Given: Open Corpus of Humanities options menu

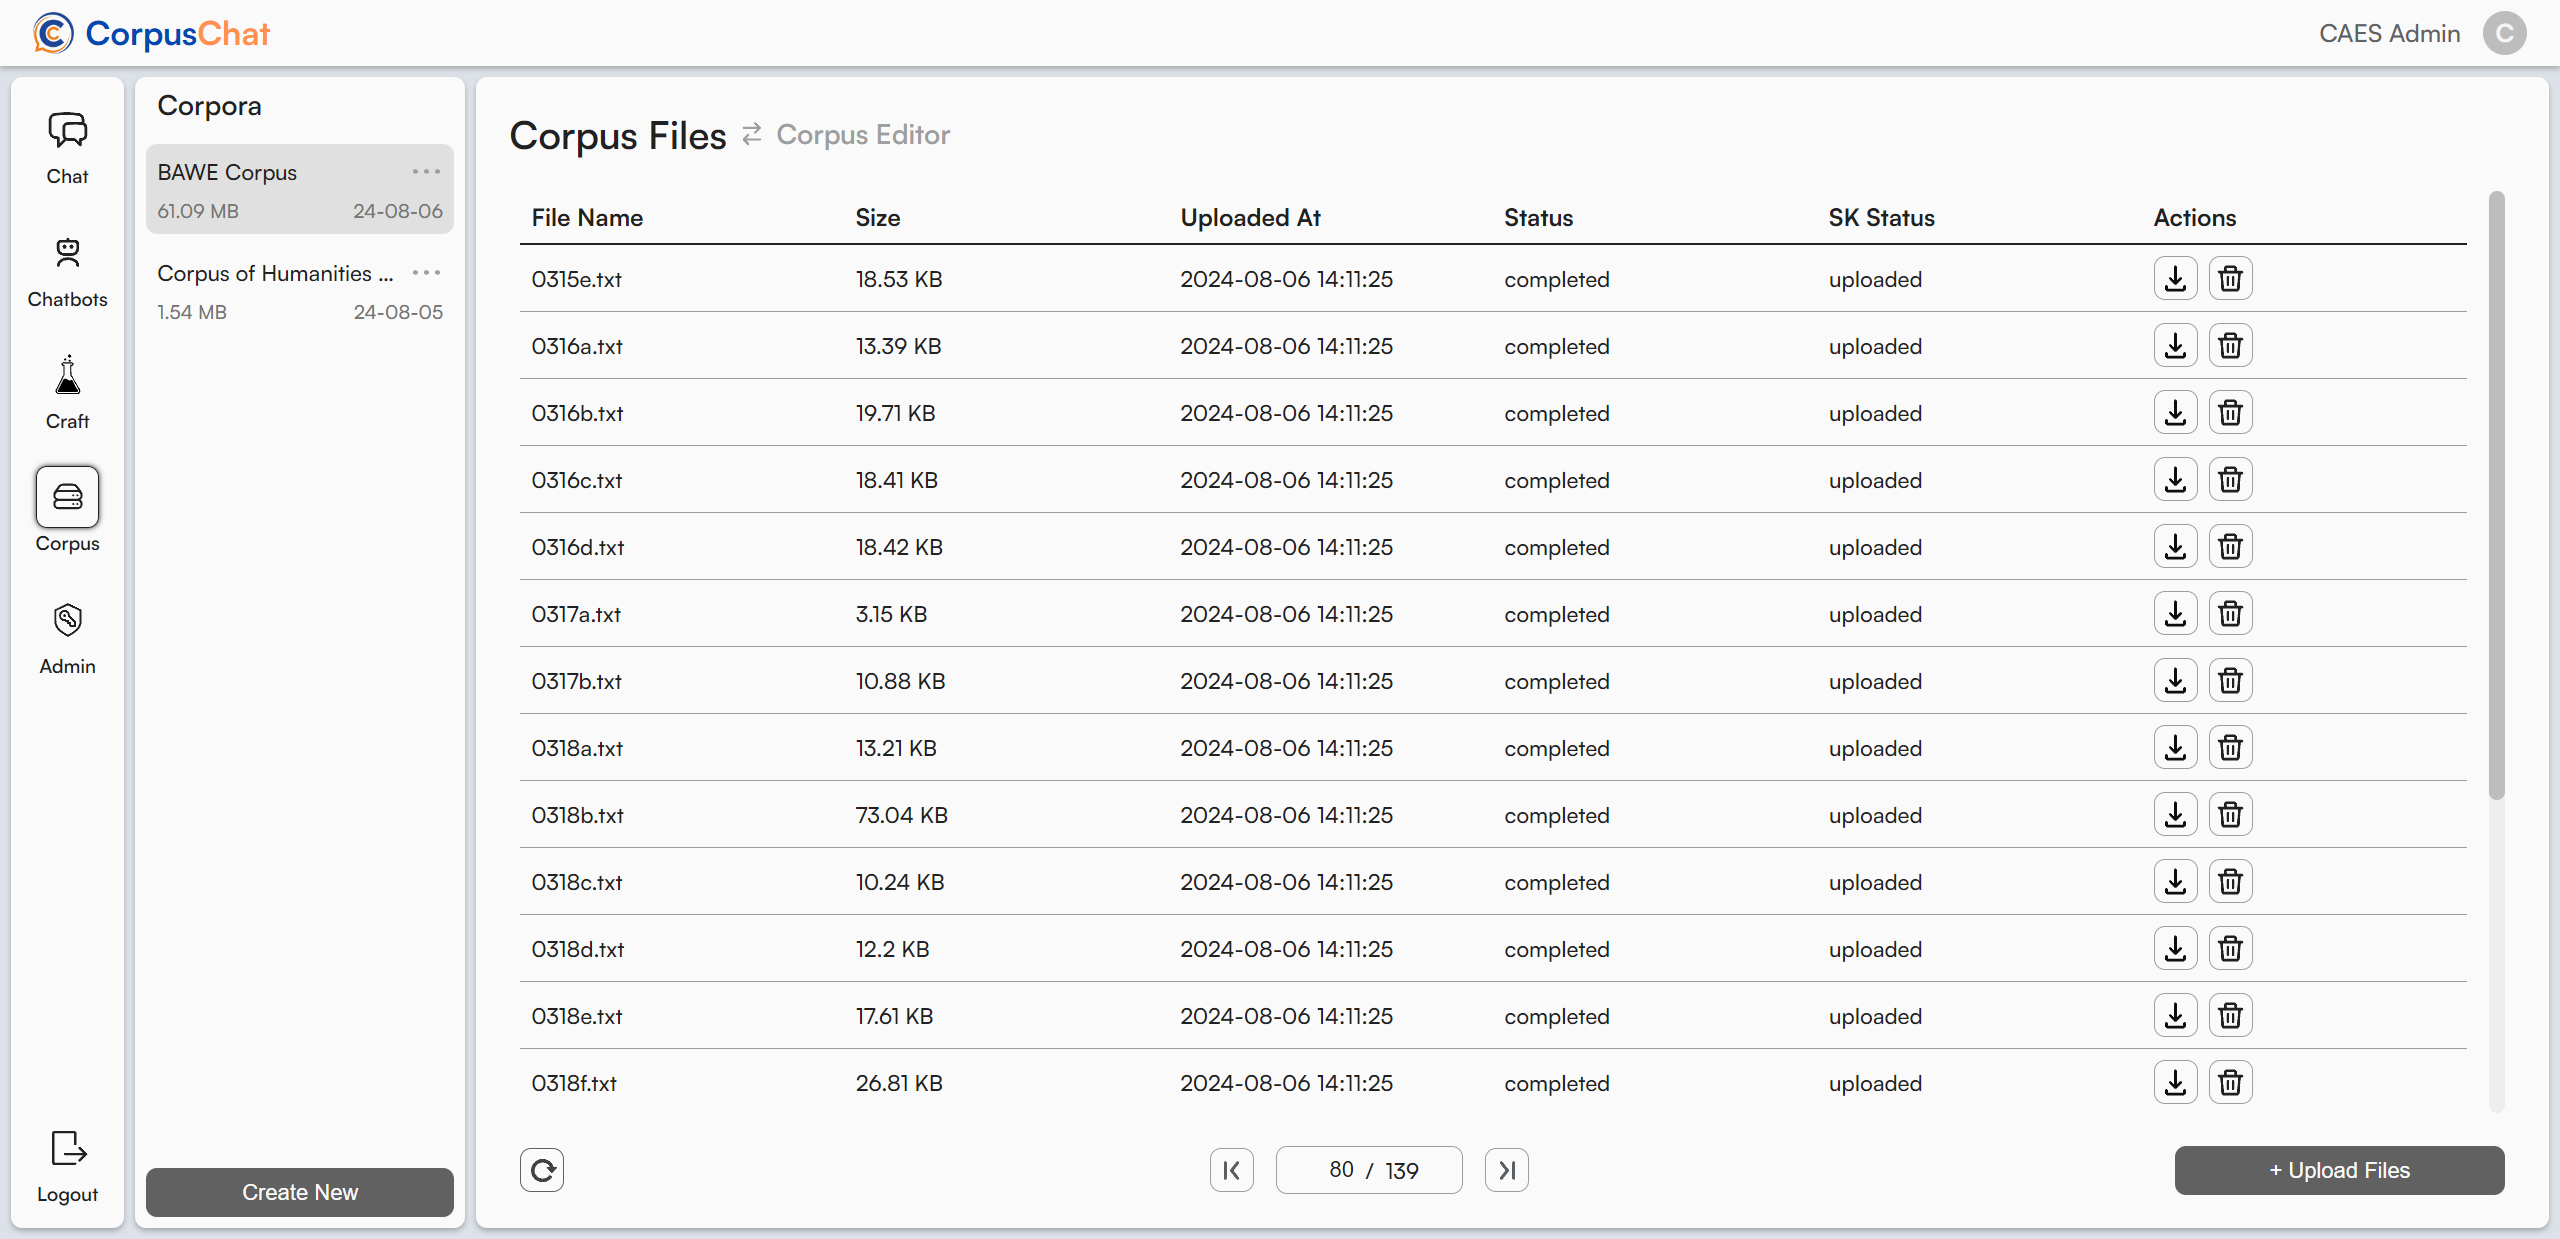Looking at the screenshot, I should pos(426,273).
